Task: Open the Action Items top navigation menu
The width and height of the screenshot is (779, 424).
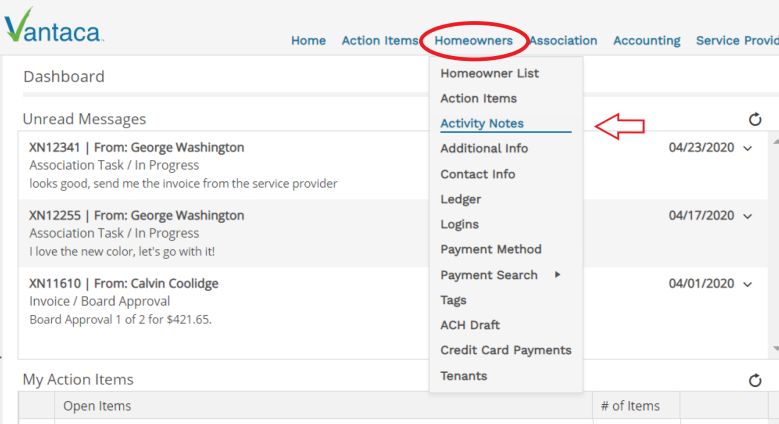Action: point(380,41)
